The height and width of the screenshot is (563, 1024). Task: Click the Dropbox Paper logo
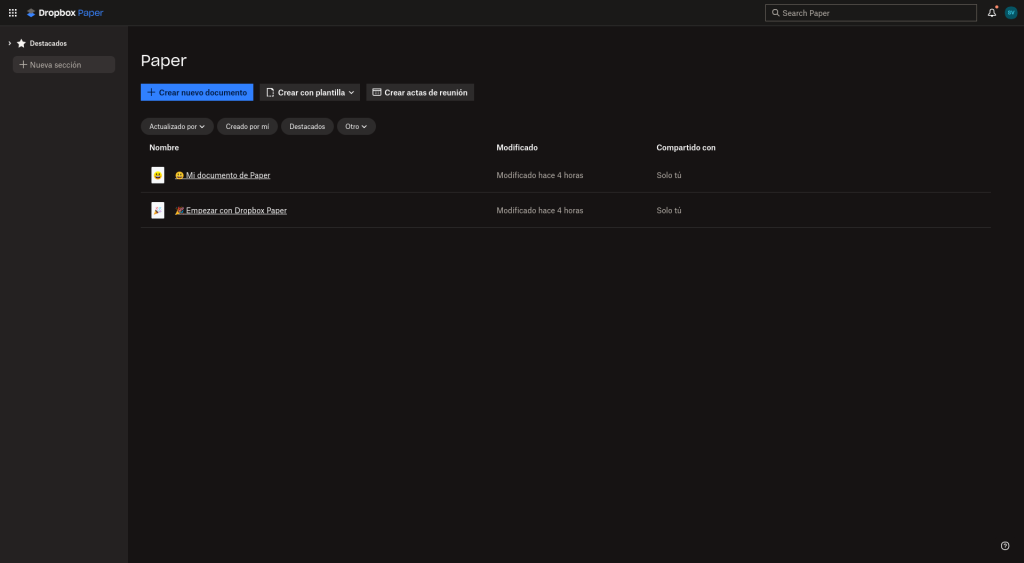pyautogui.click(x=65, y=13)
